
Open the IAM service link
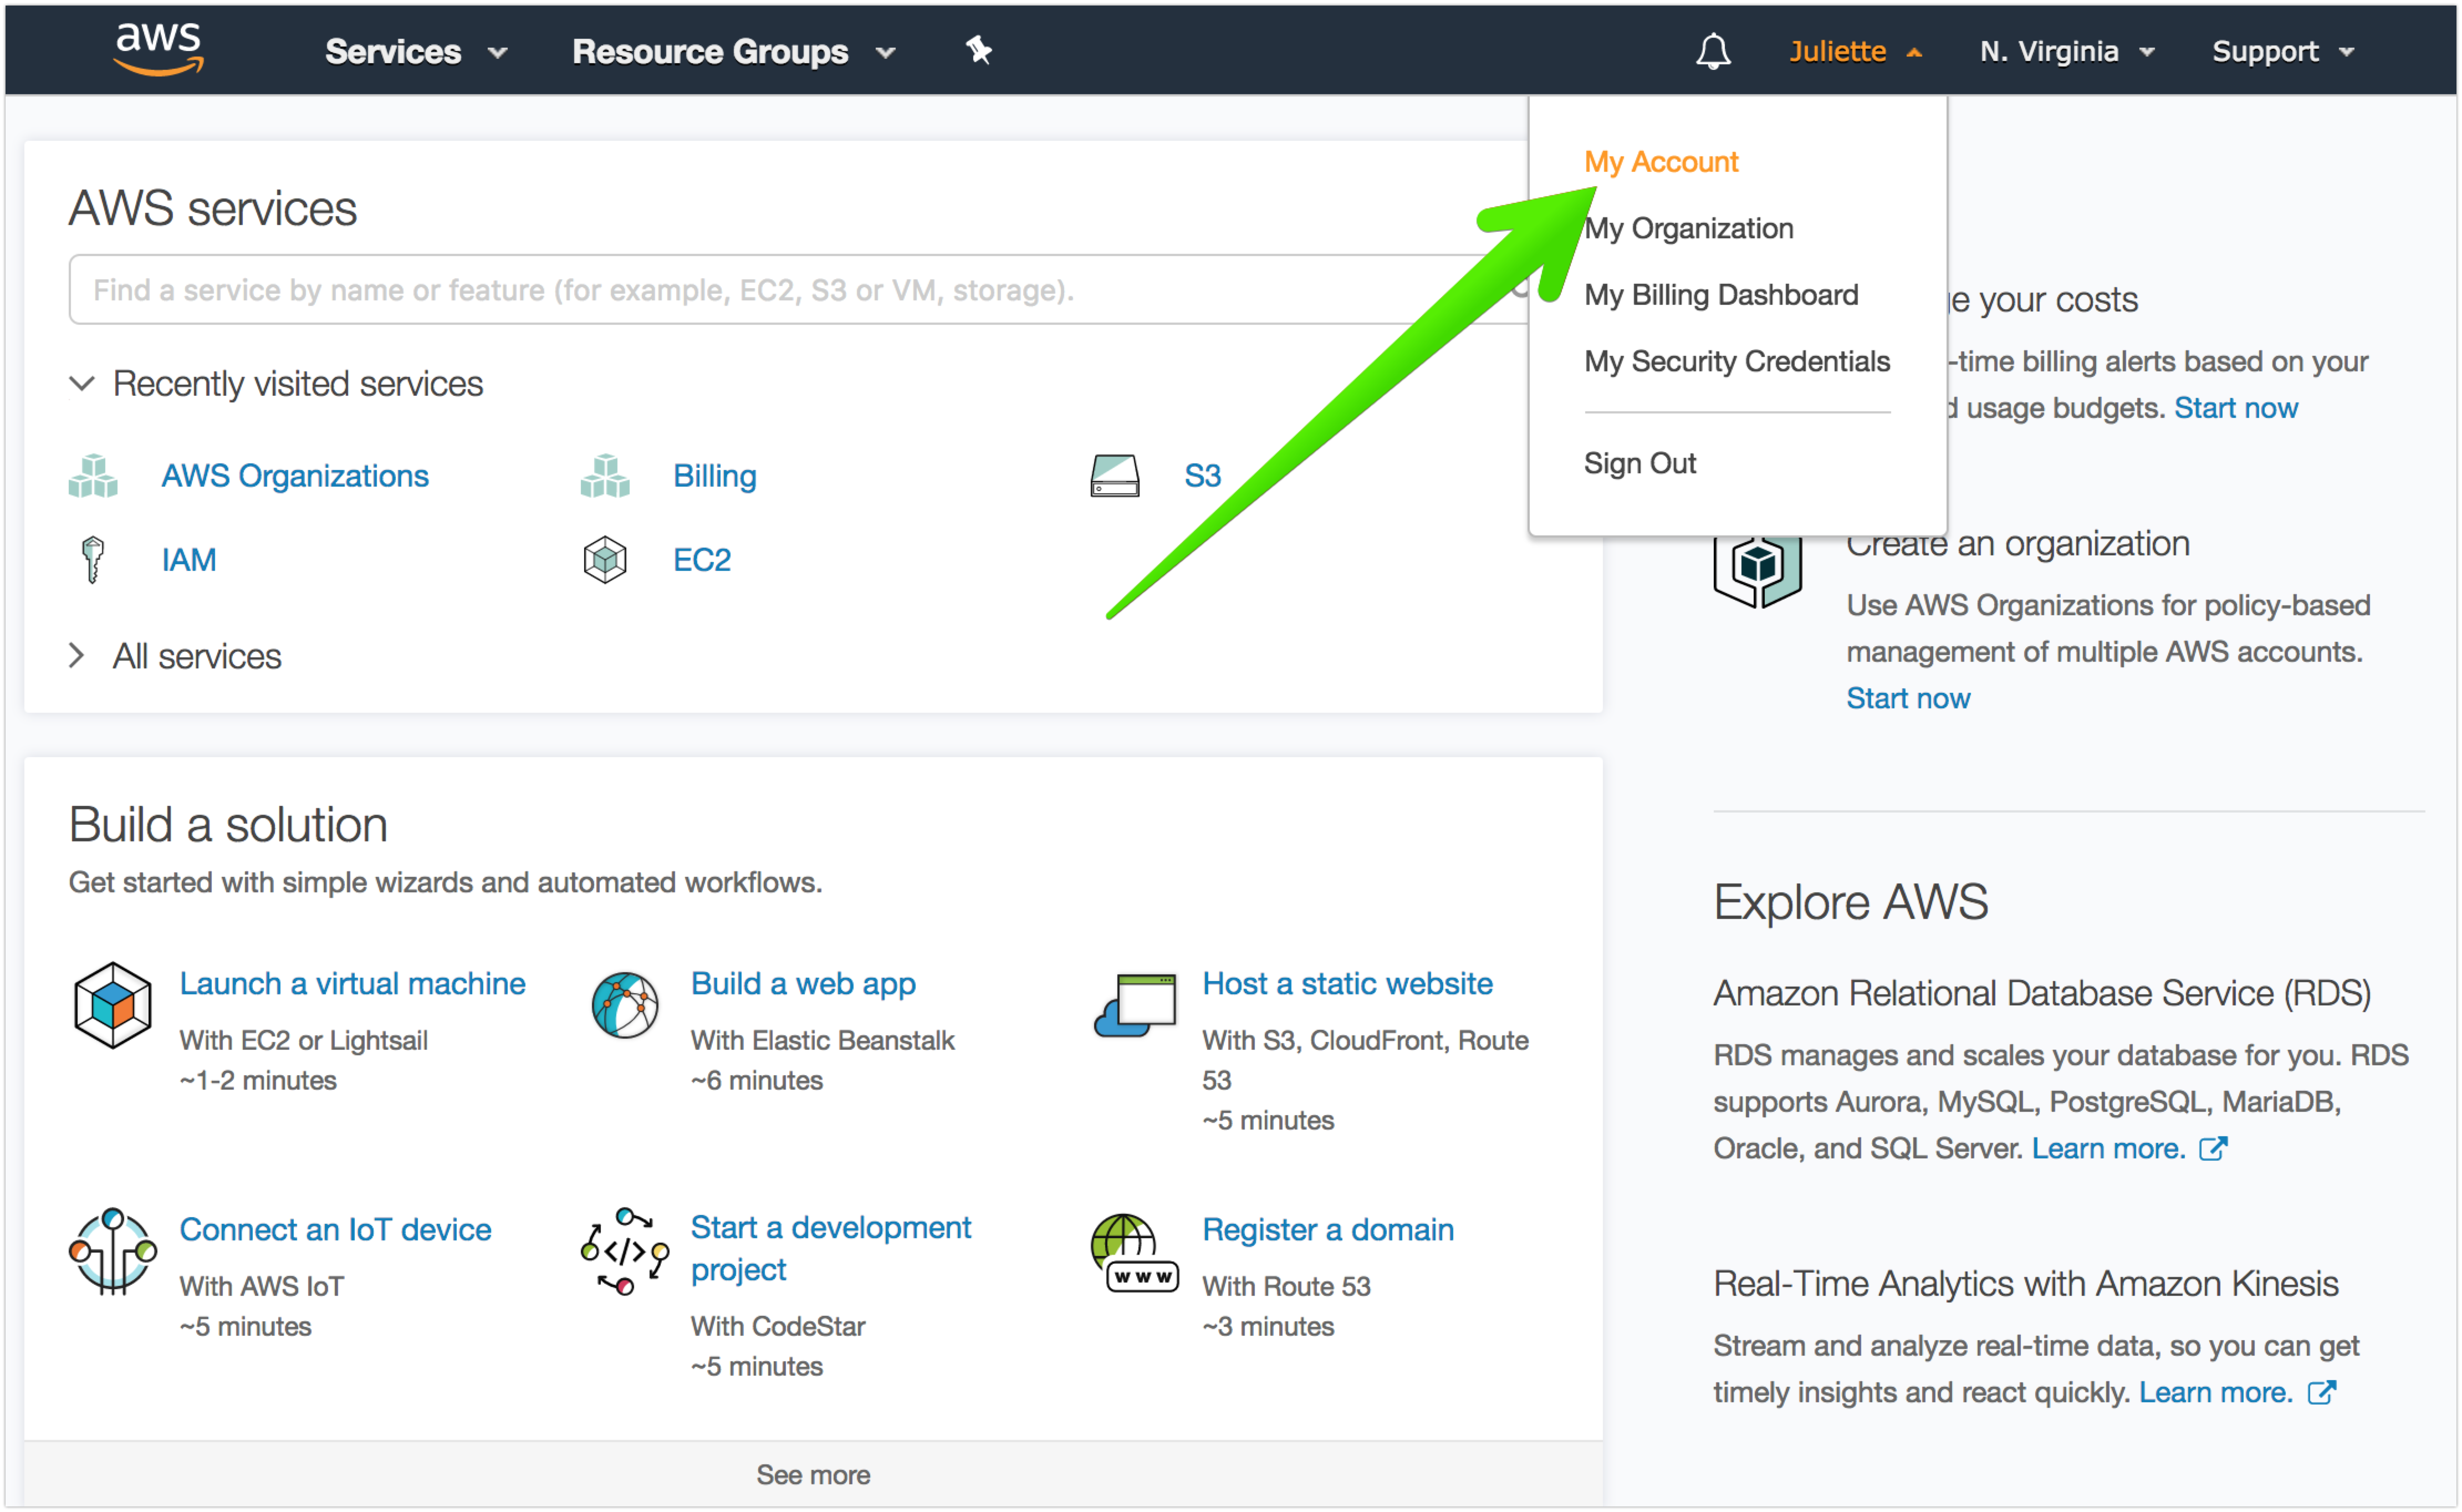[x=189, y=560]
